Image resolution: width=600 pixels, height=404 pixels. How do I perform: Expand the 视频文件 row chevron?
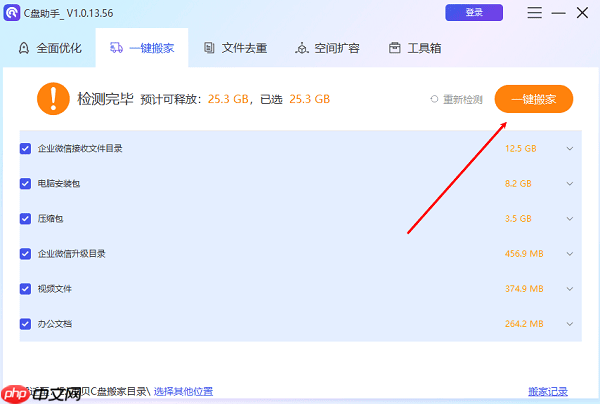pos(570,289)
